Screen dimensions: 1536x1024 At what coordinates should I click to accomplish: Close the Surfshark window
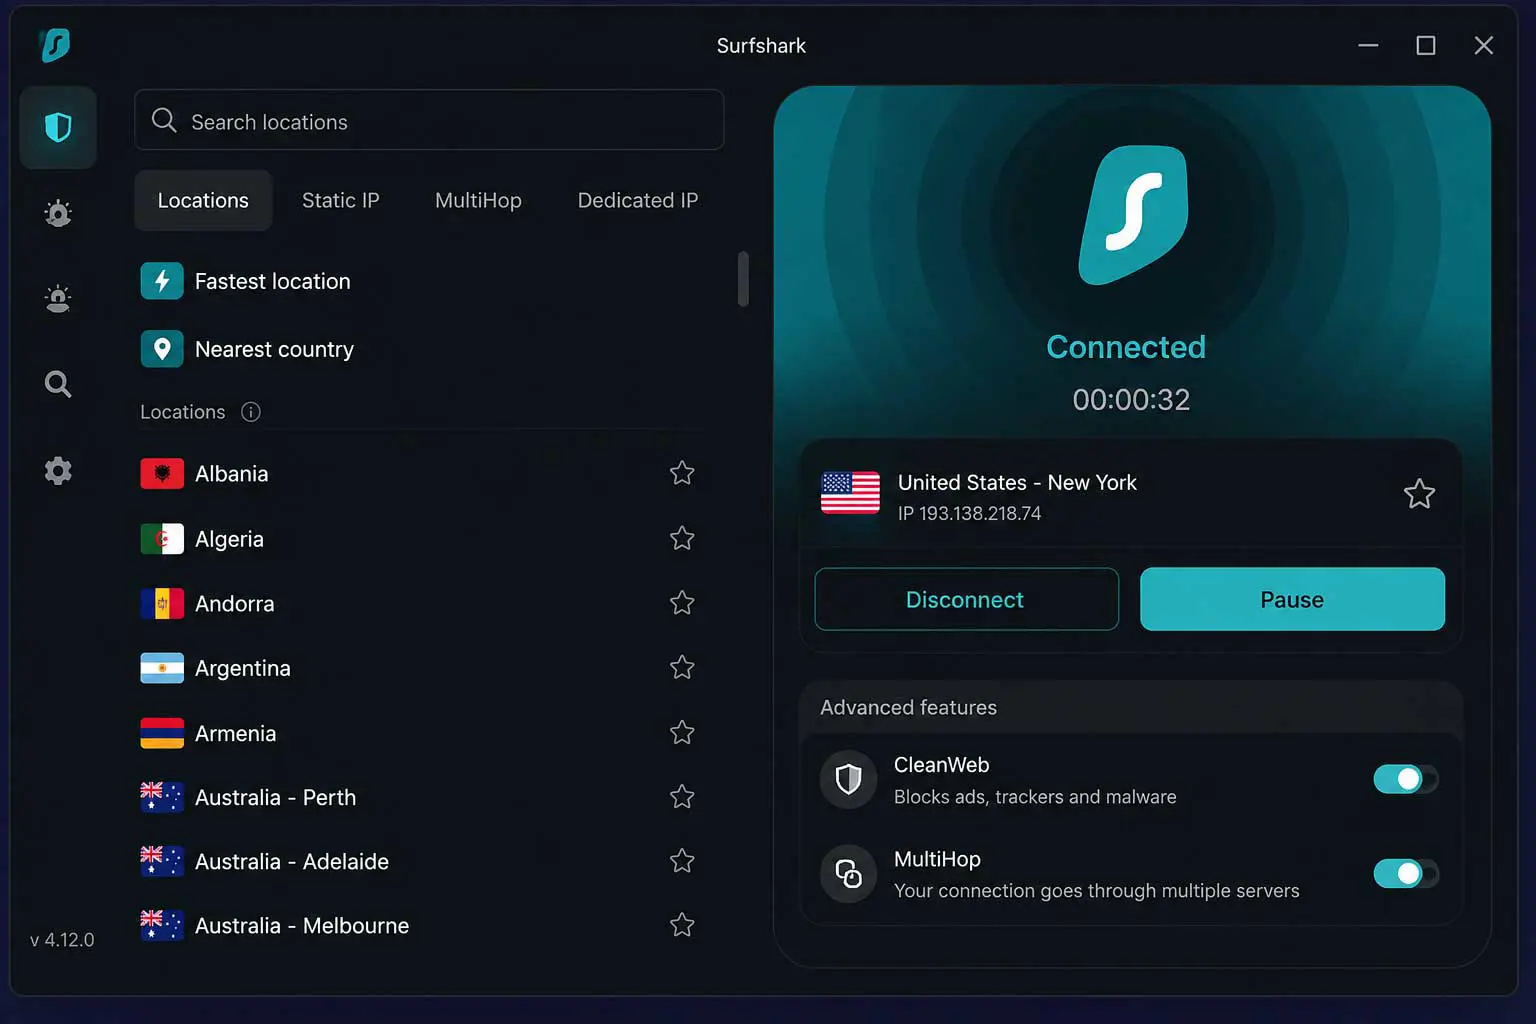[x=1484, y=45]
